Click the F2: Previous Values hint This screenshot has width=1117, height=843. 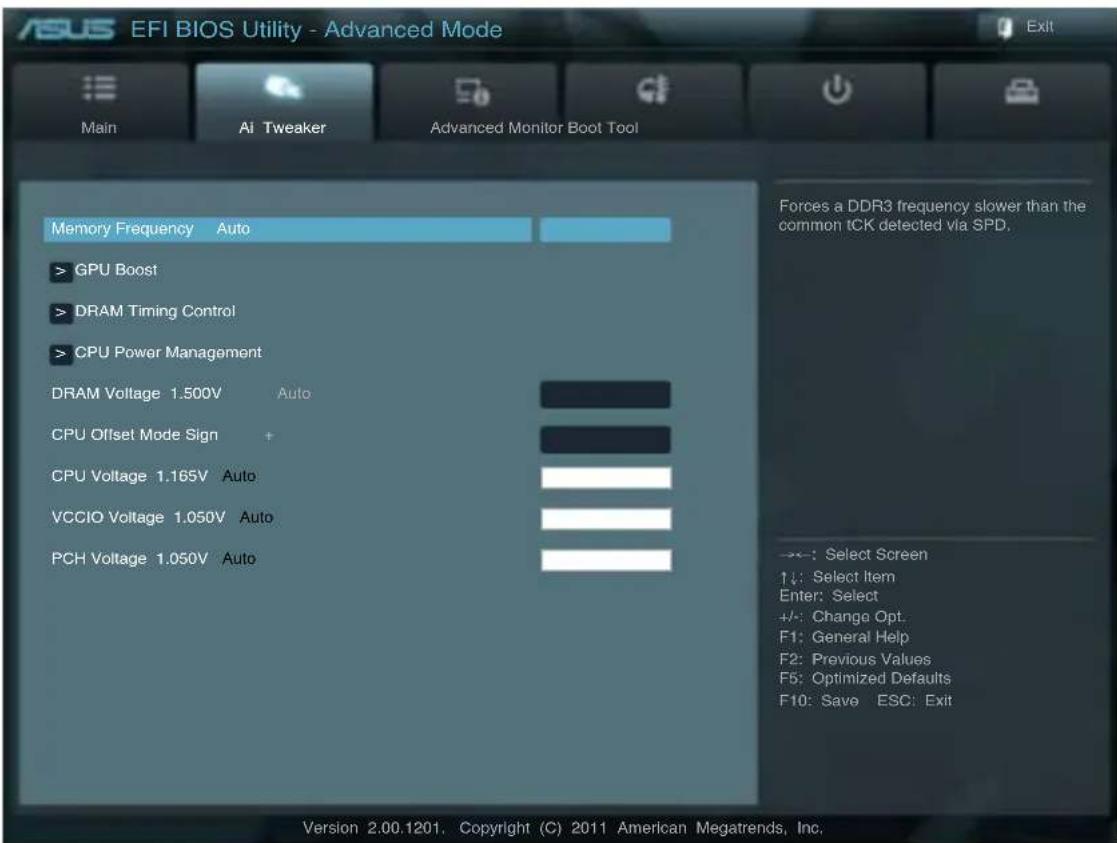[855, 659]
